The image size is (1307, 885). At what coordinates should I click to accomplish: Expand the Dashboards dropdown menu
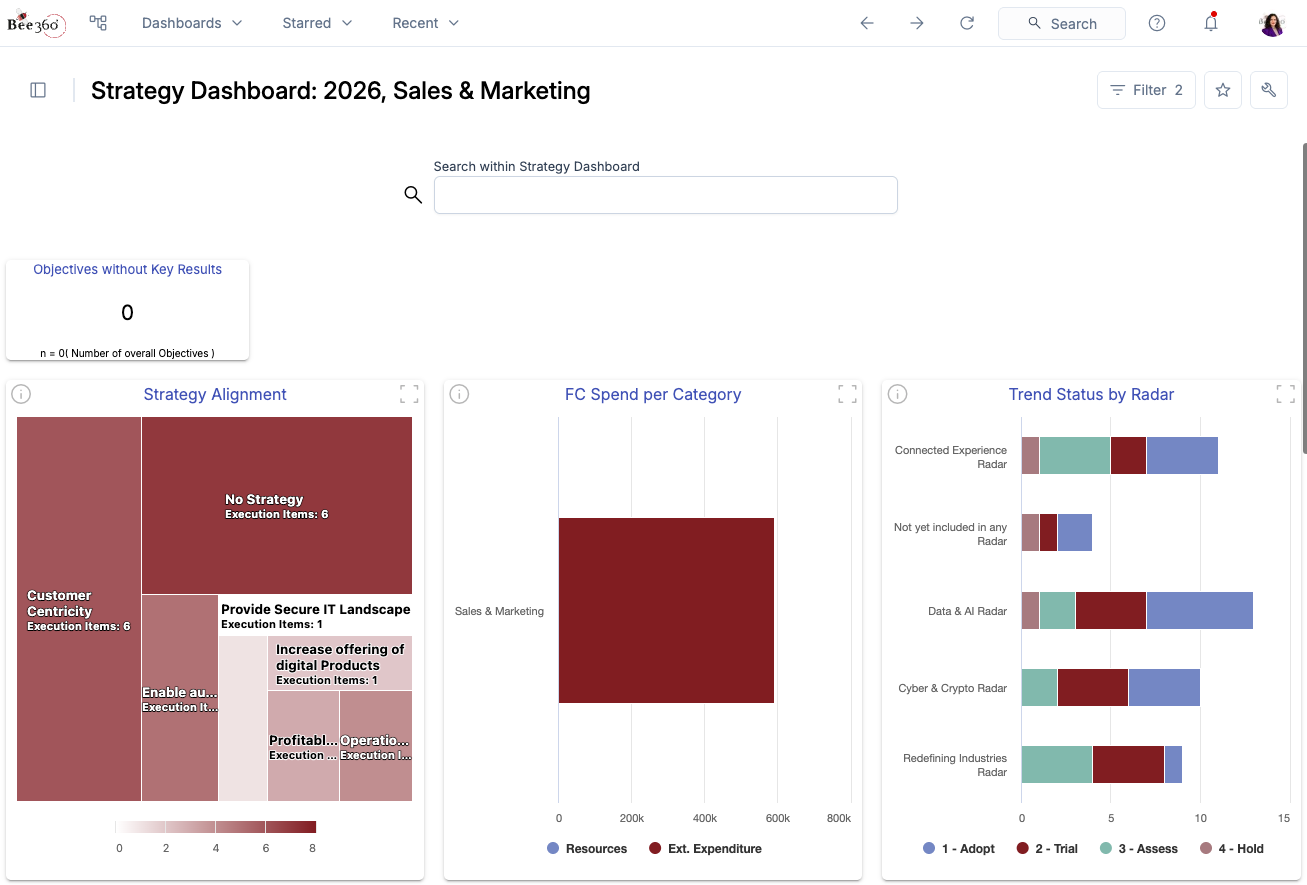pos(192,23)
